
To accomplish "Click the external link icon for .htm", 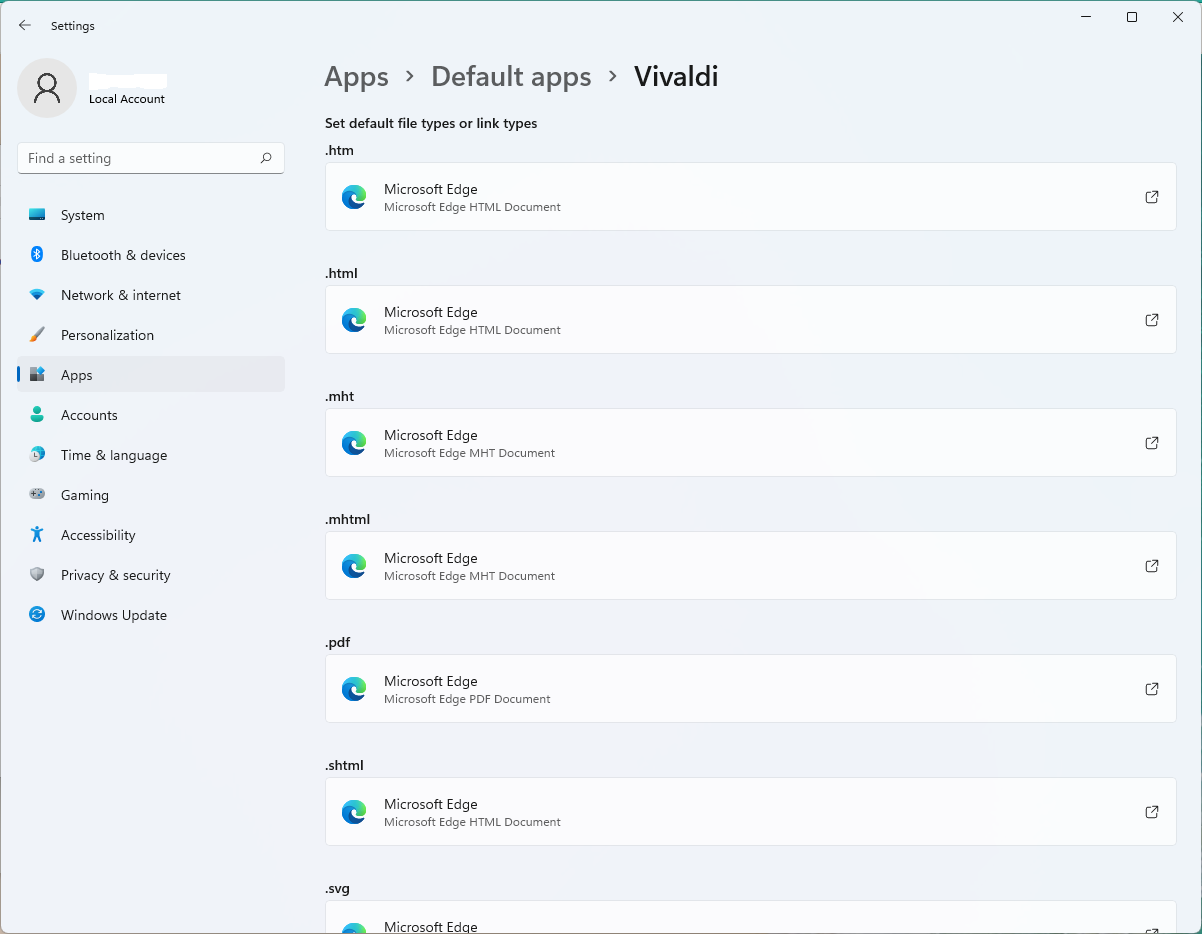I will (x=1152, y=197).
